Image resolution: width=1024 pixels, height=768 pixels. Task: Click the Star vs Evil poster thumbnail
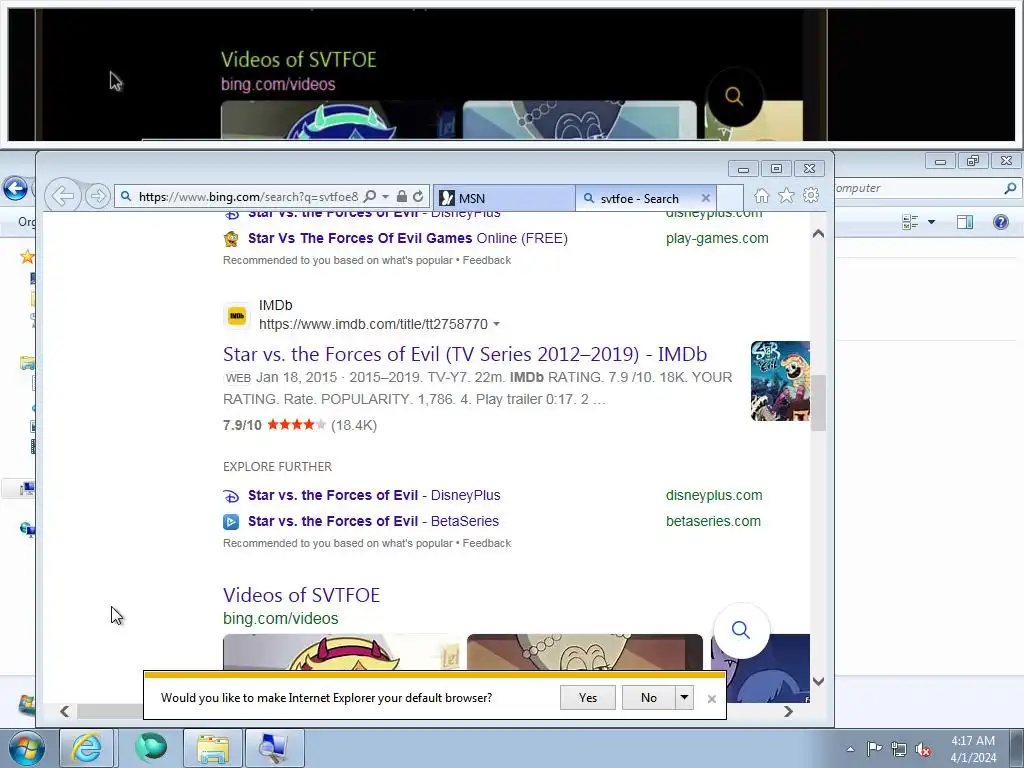click(780, 381)
